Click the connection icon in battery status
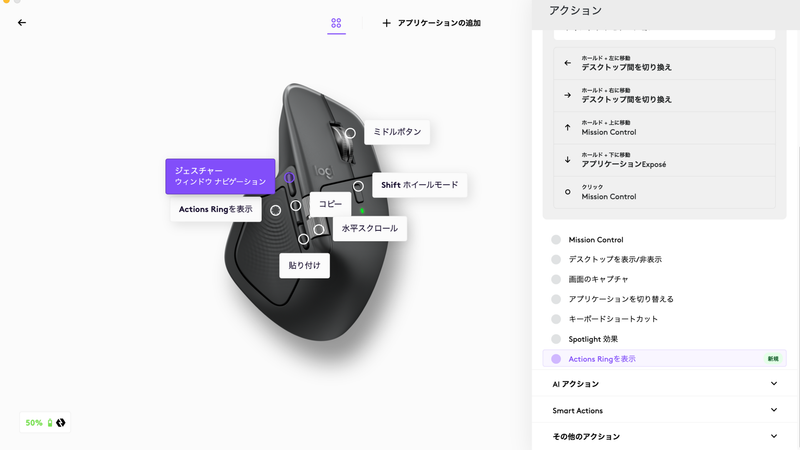The width and height of the screenshot is (800, 450). point(61,422)
